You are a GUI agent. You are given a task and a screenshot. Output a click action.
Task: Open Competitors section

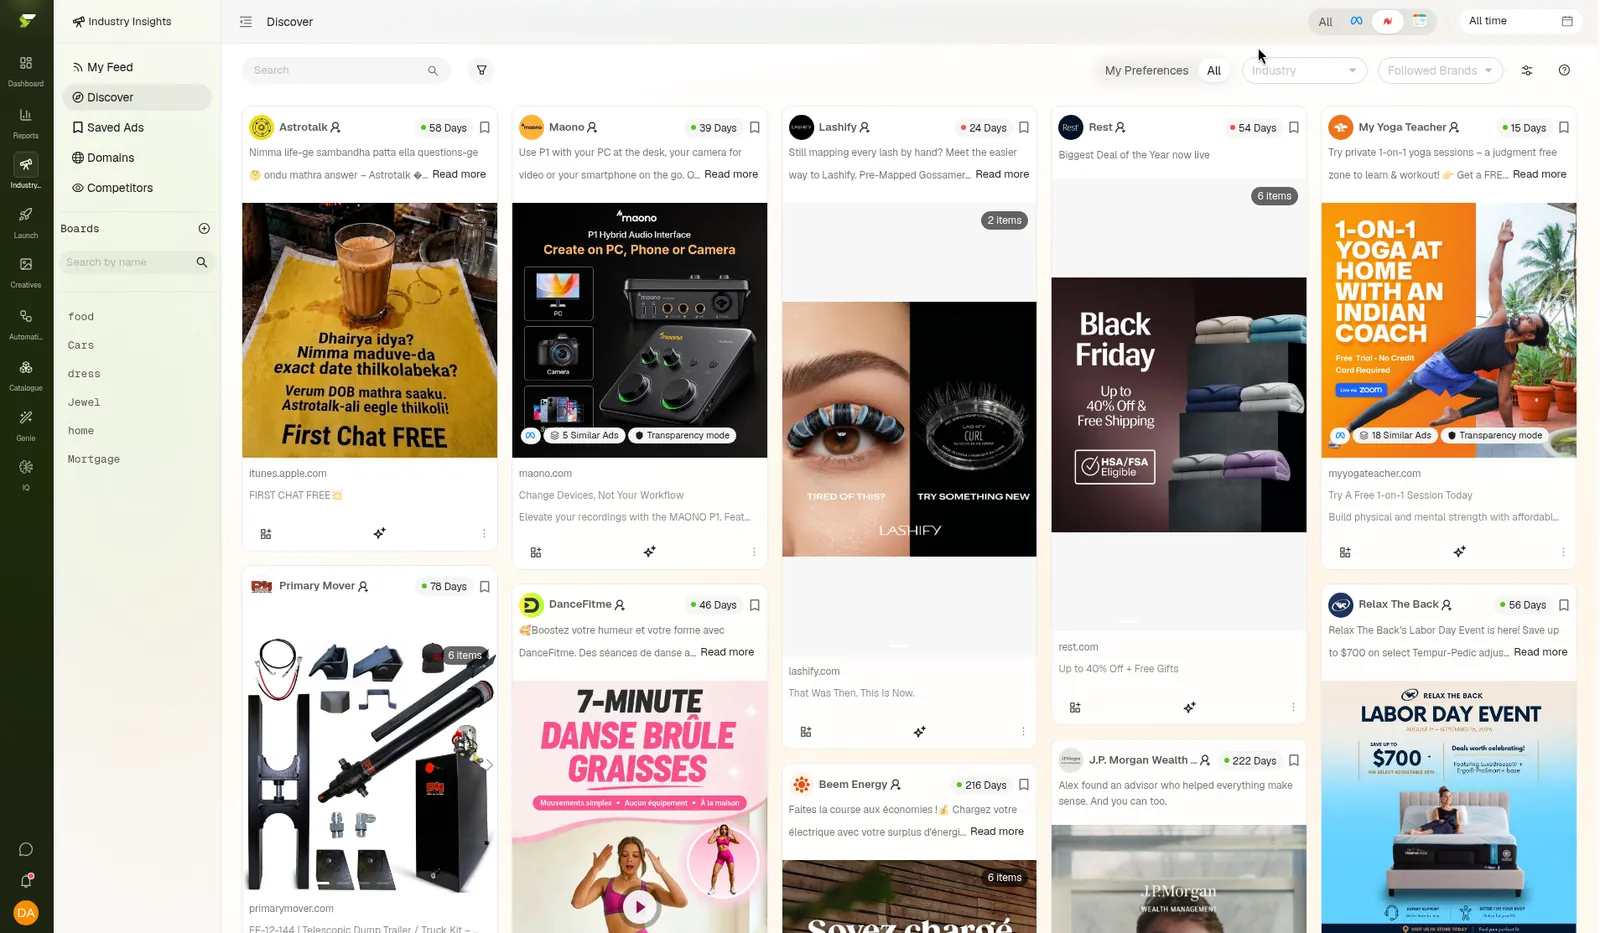coord(119,188)
